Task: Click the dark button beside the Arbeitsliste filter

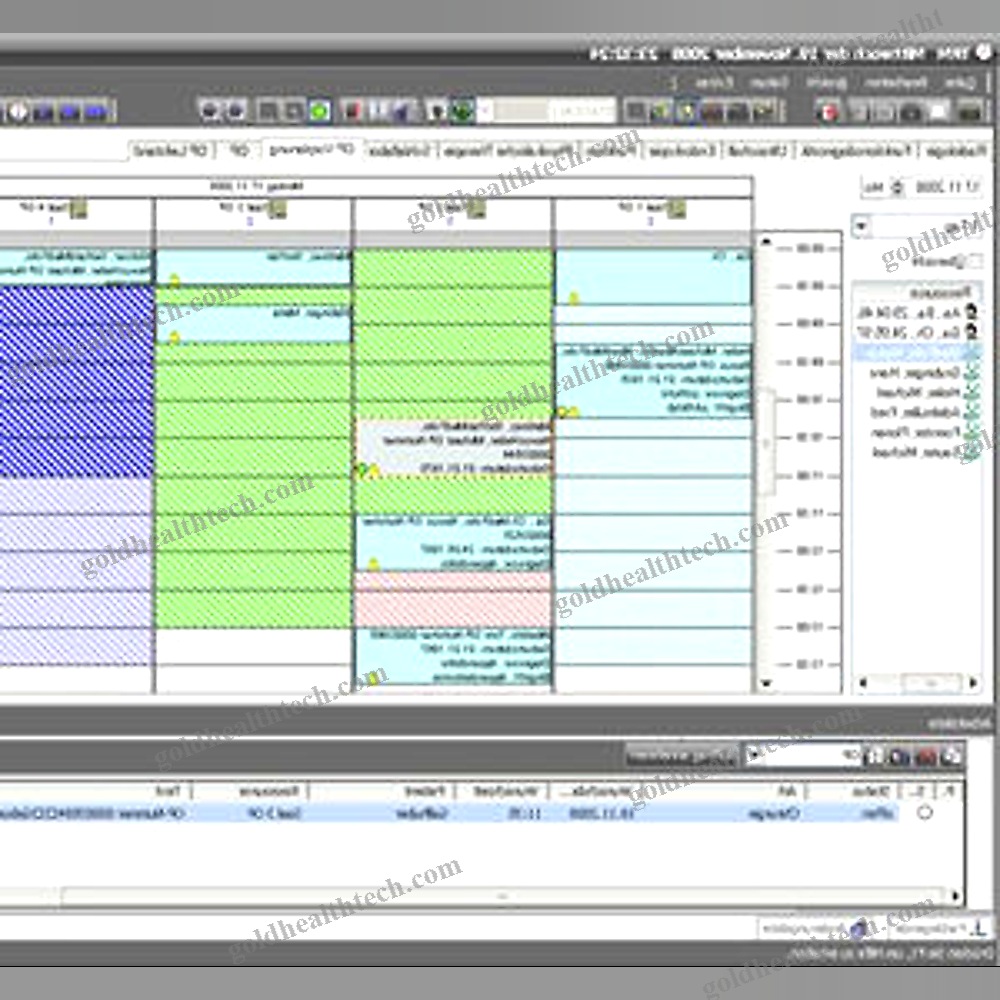Action: 680,757
